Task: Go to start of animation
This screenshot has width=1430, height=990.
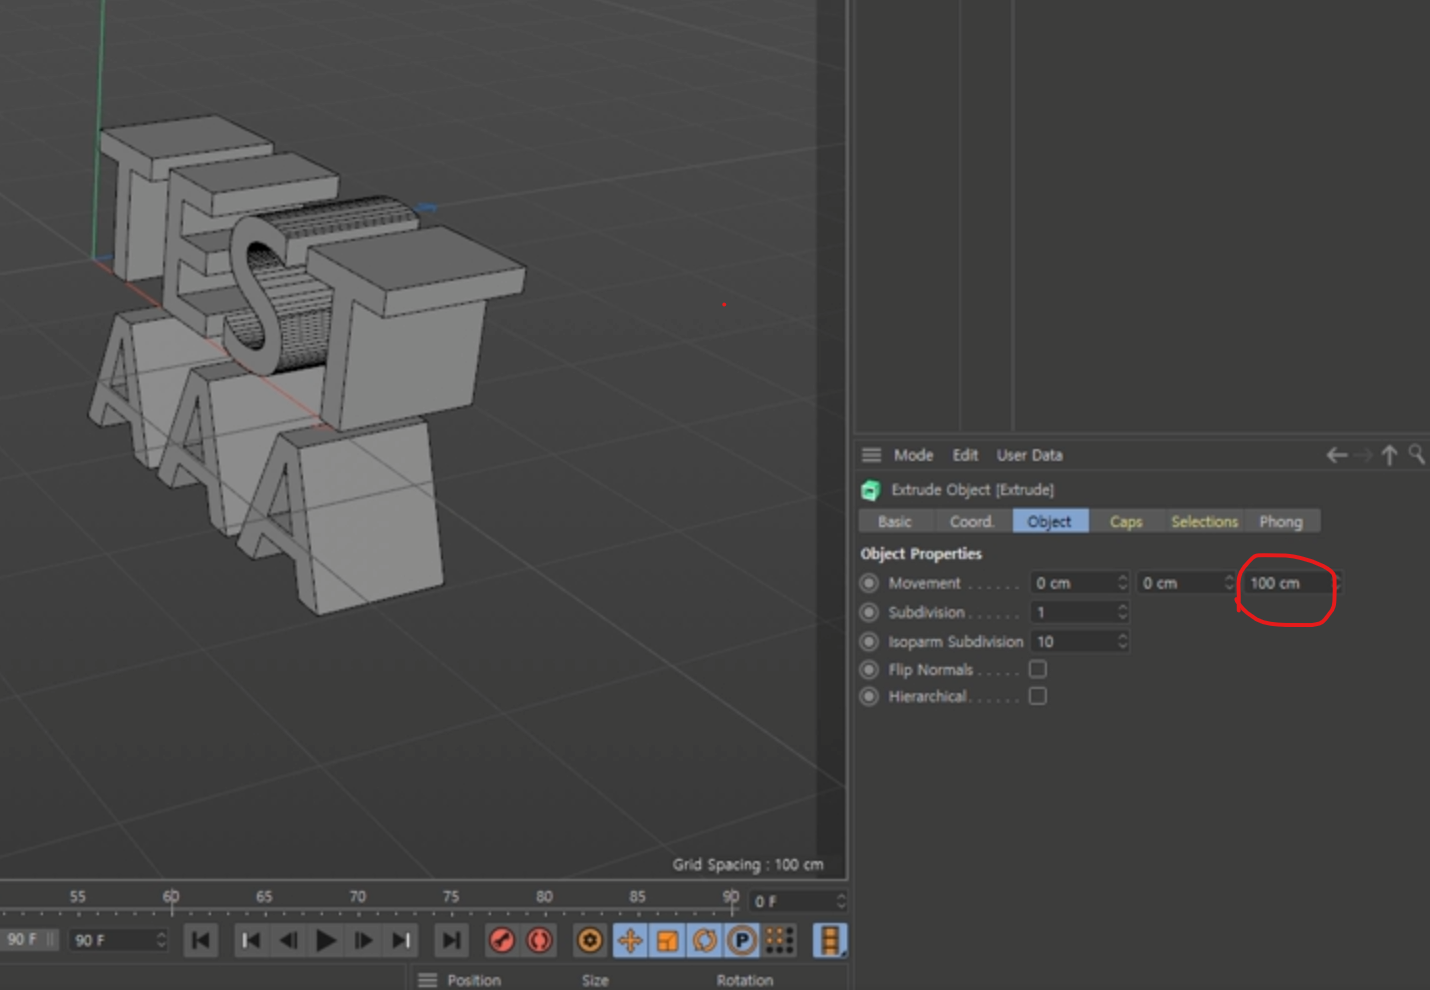Action: pyautogui.click(x=201, y=940)
